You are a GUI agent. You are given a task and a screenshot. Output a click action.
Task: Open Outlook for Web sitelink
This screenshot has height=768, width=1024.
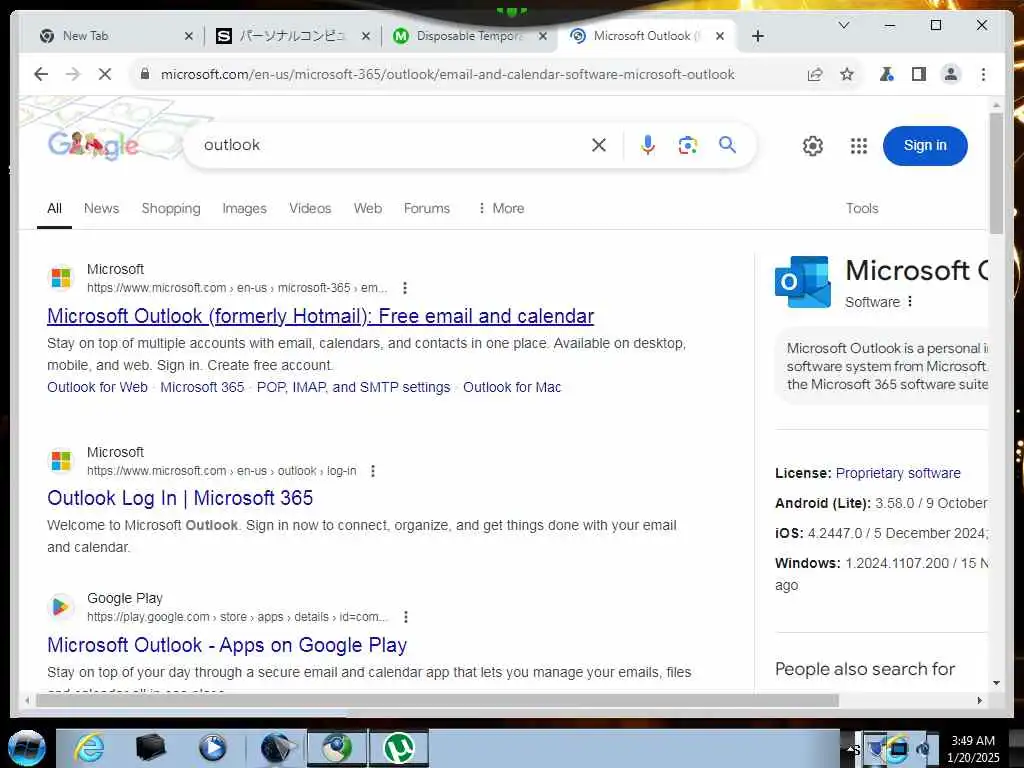[97, 387]
